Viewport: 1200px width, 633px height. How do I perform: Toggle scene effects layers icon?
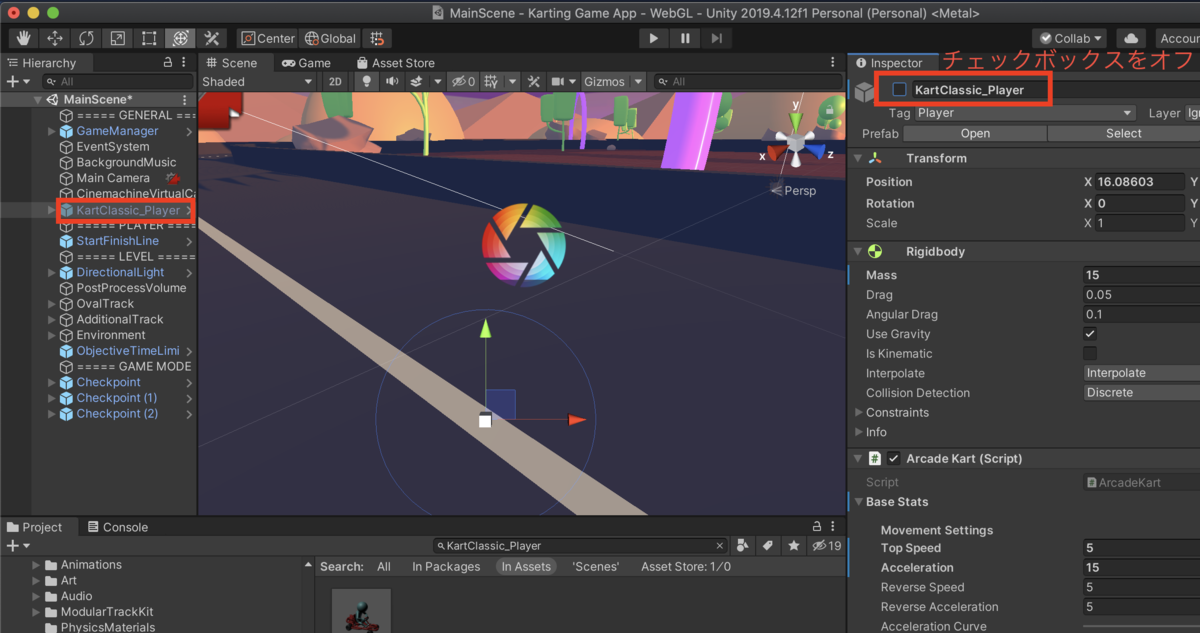coord(419,81)
